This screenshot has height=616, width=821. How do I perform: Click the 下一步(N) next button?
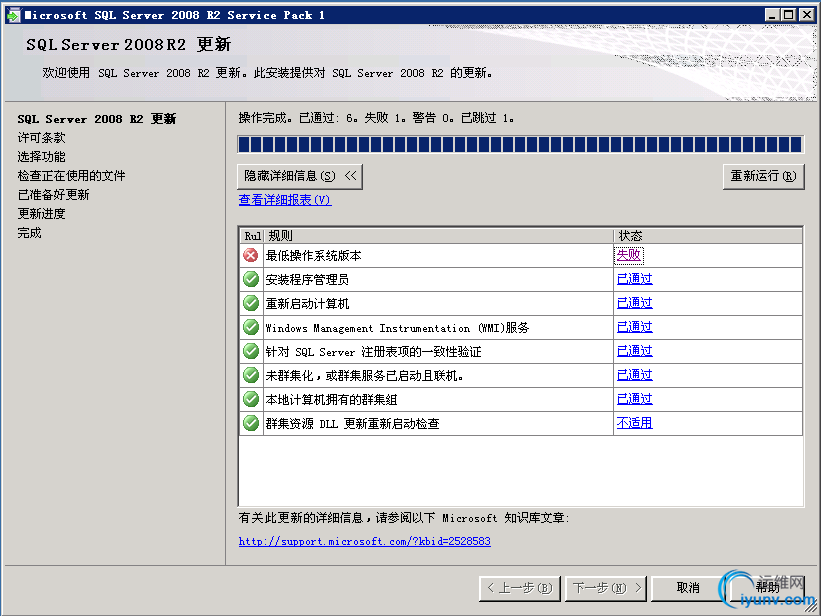(606, 588)
